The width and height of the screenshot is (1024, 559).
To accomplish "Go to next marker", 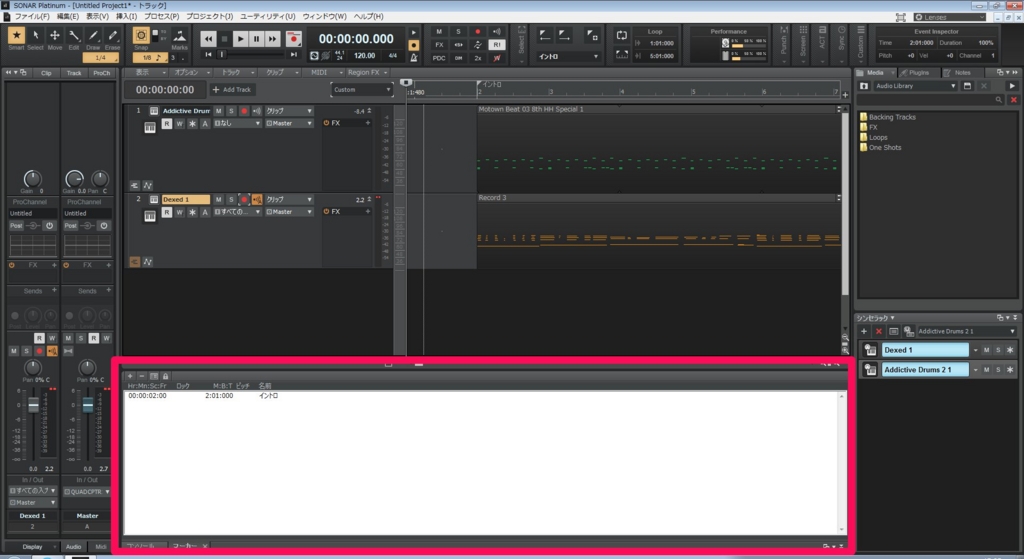I will 564,36.
